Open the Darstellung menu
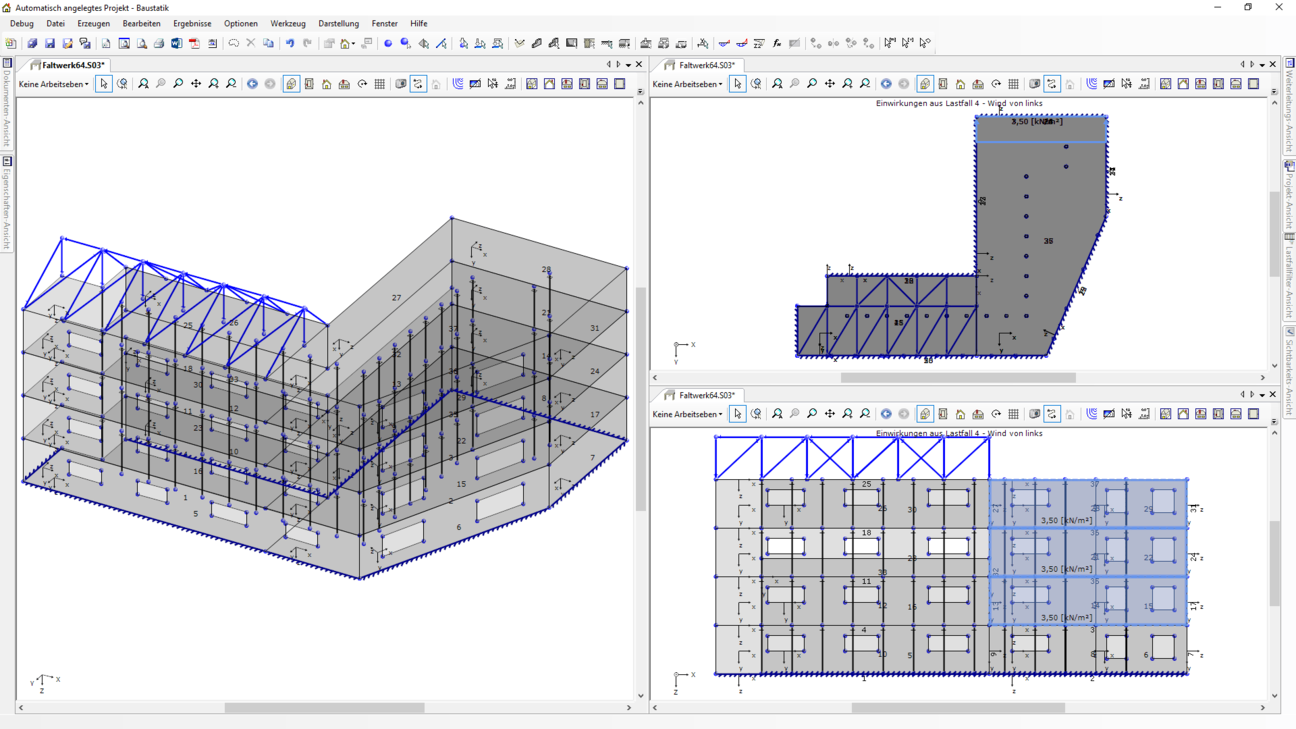Viewport: 1296px width, 729px height. 338,23
